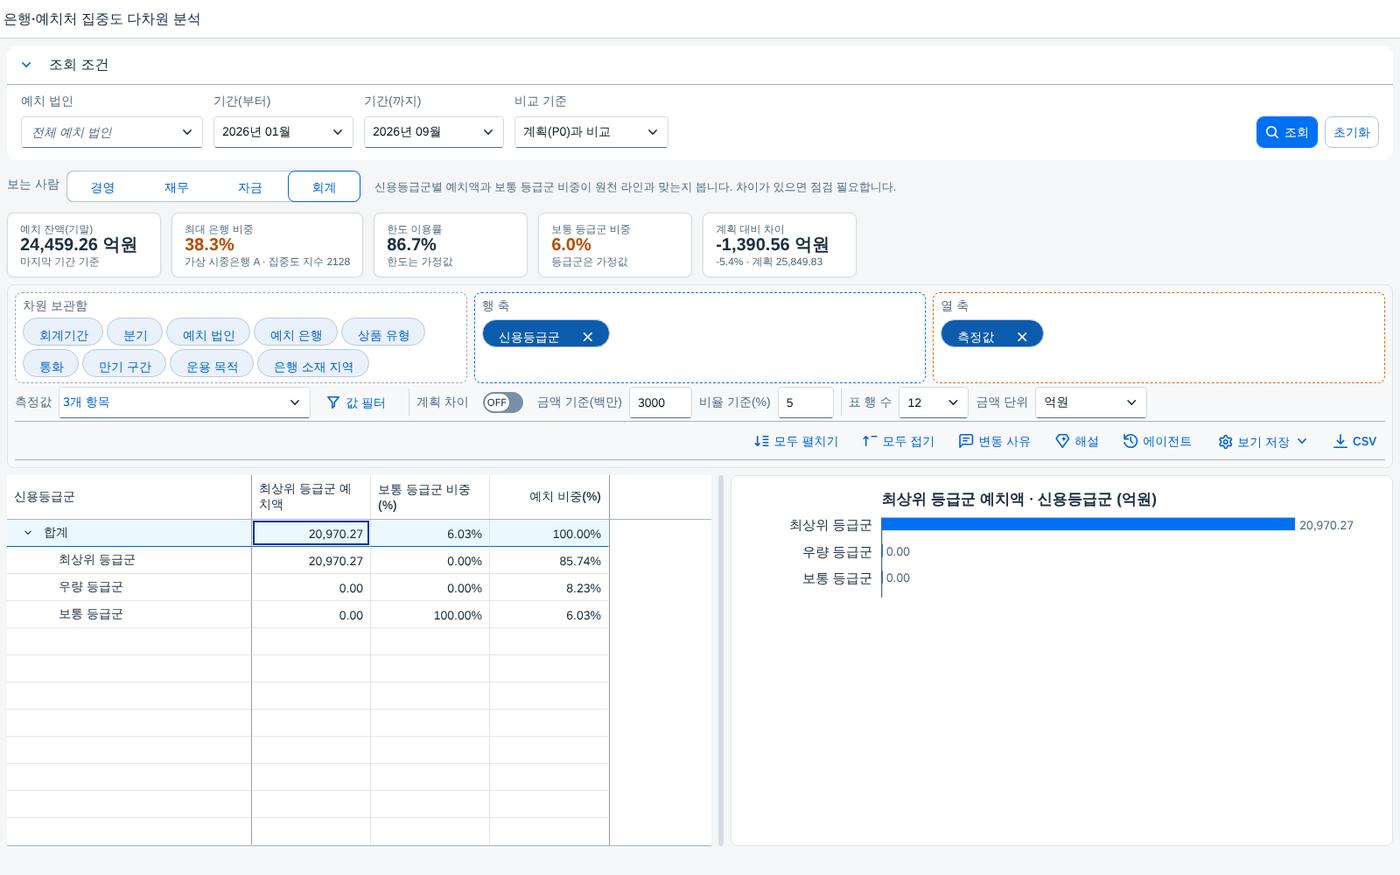1400x875 pixels.
Task: Edit the 비율 기준(%) input field
Action: (x=805, y=402)
